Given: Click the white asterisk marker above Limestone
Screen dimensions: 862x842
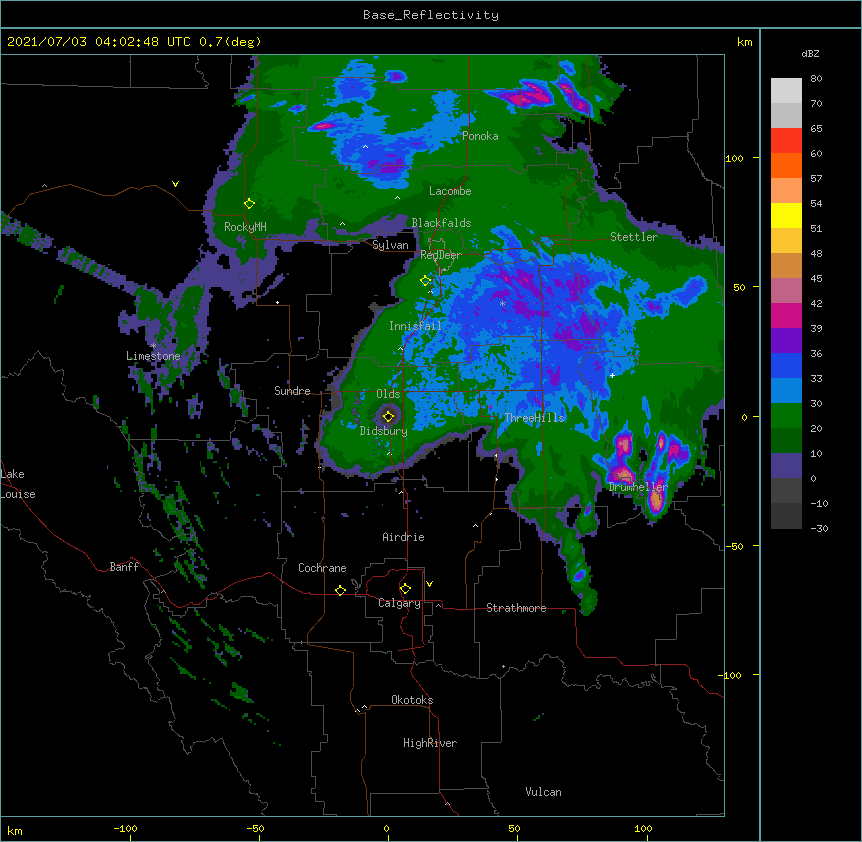Looking at the screenshot, I should click(x=154, y=346).
